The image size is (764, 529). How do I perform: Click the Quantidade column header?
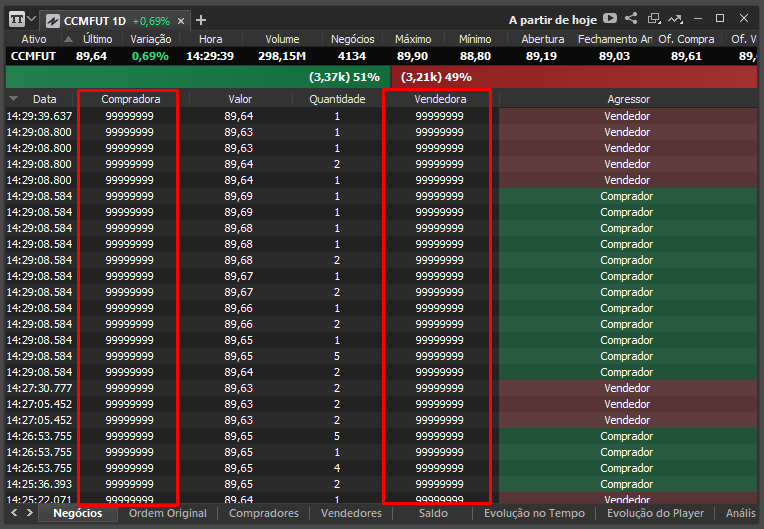[337, 99]
